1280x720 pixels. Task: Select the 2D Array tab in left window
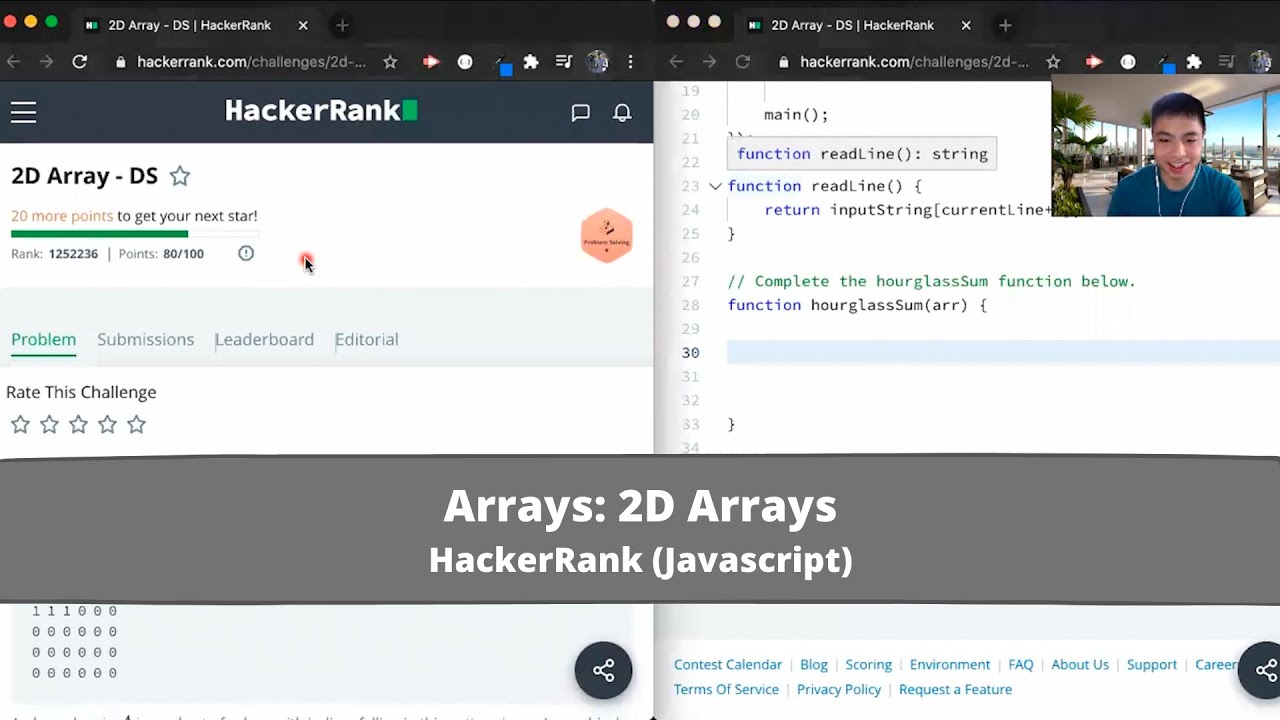(190, 25)
